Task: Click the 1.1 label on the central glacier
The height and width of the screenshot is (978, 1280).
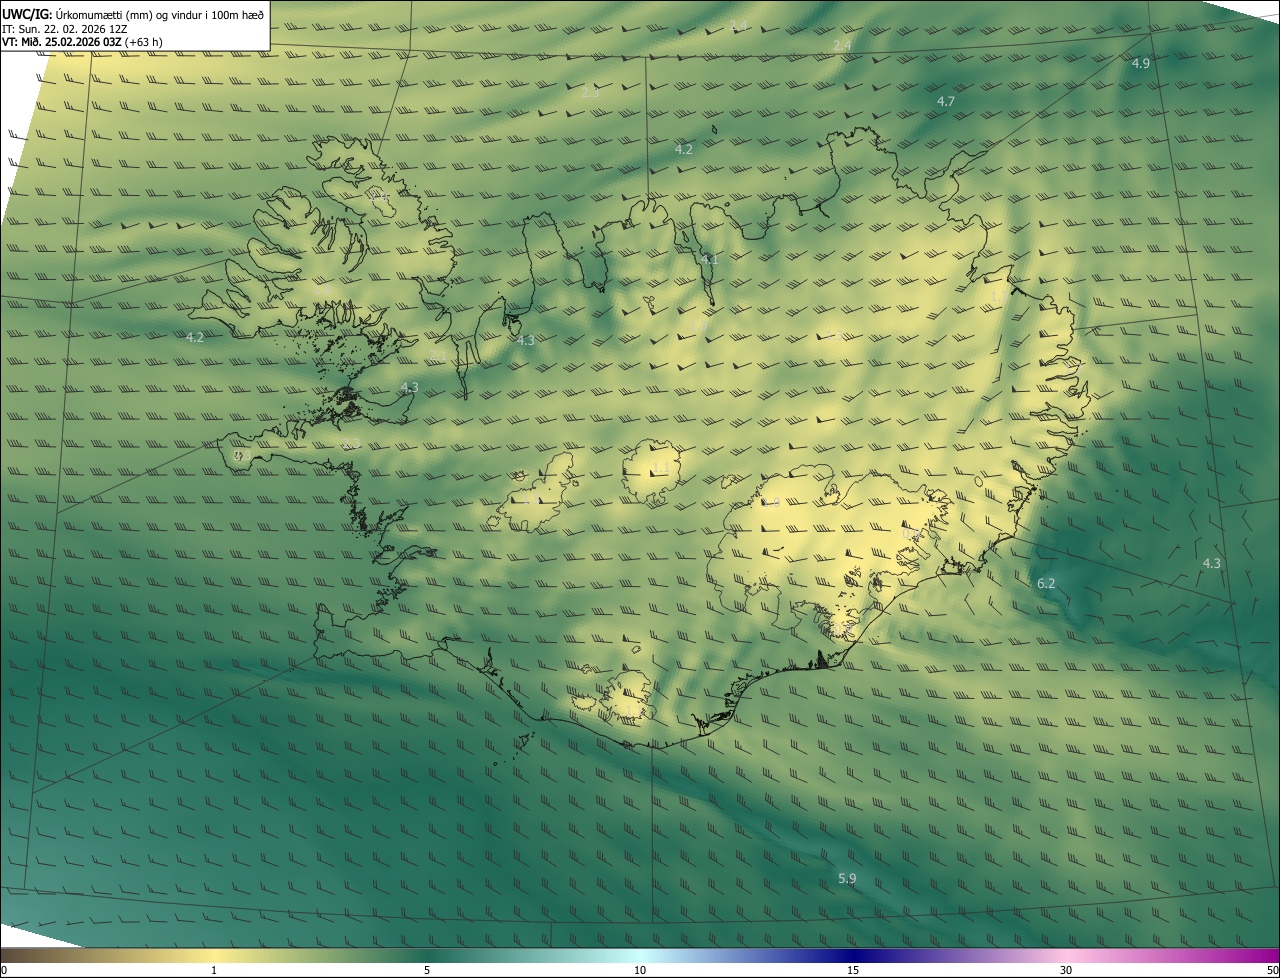Action: [x=661, y=468]
